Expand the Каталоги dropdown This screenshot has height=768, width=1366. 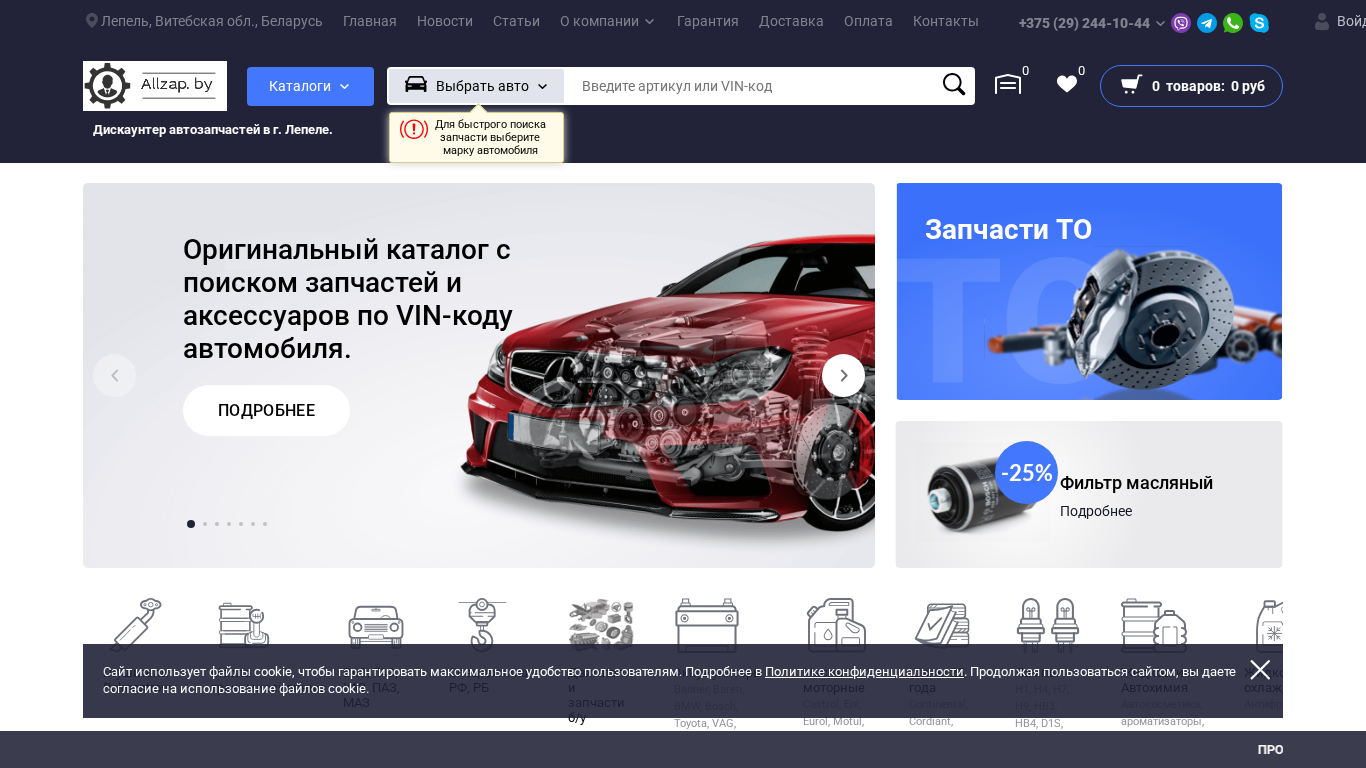click(x=310, y=86)
